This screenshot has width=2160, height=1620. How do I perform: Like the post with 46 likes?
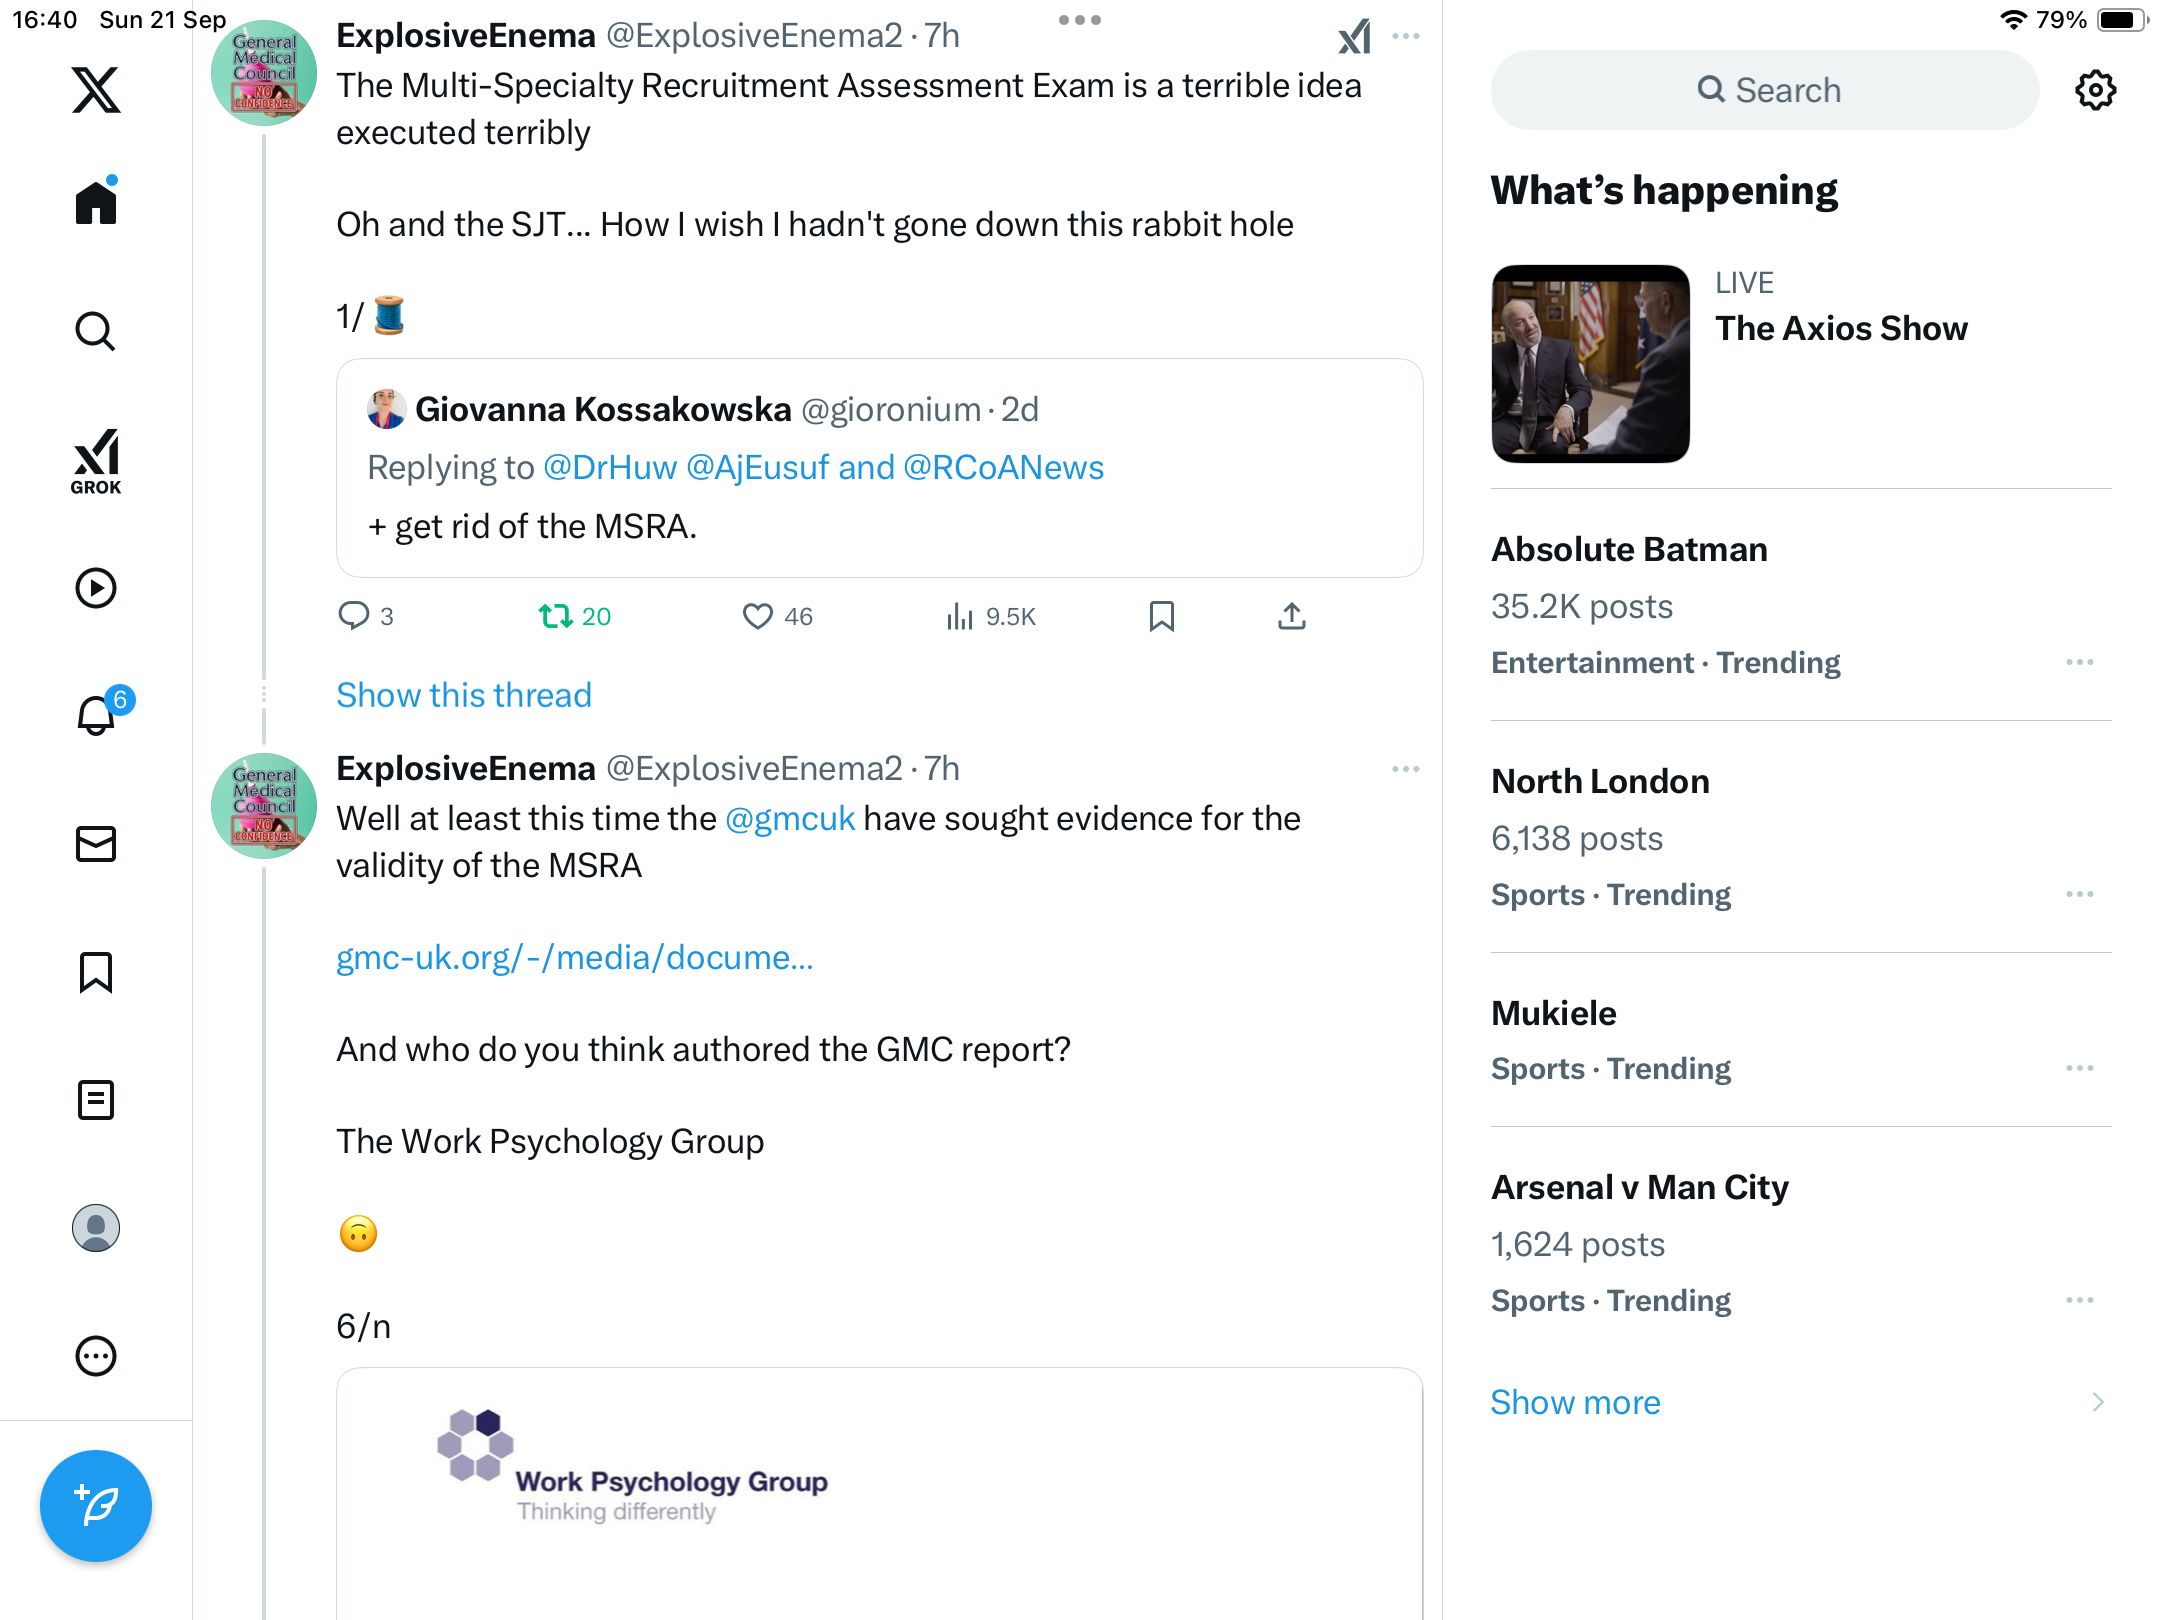tap(758, 616)
